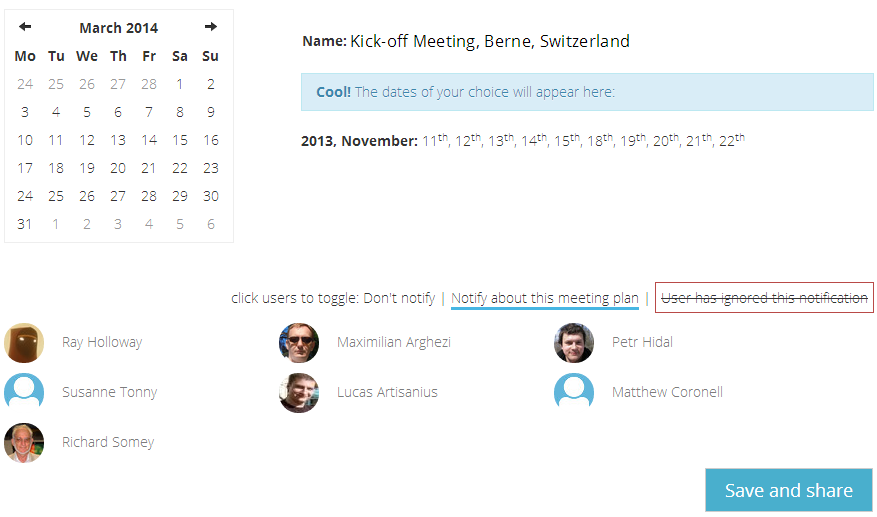This screenshot has width=877, height=517.
Task: Pick March 31 in the calendar
Action: tap(25, 224)
